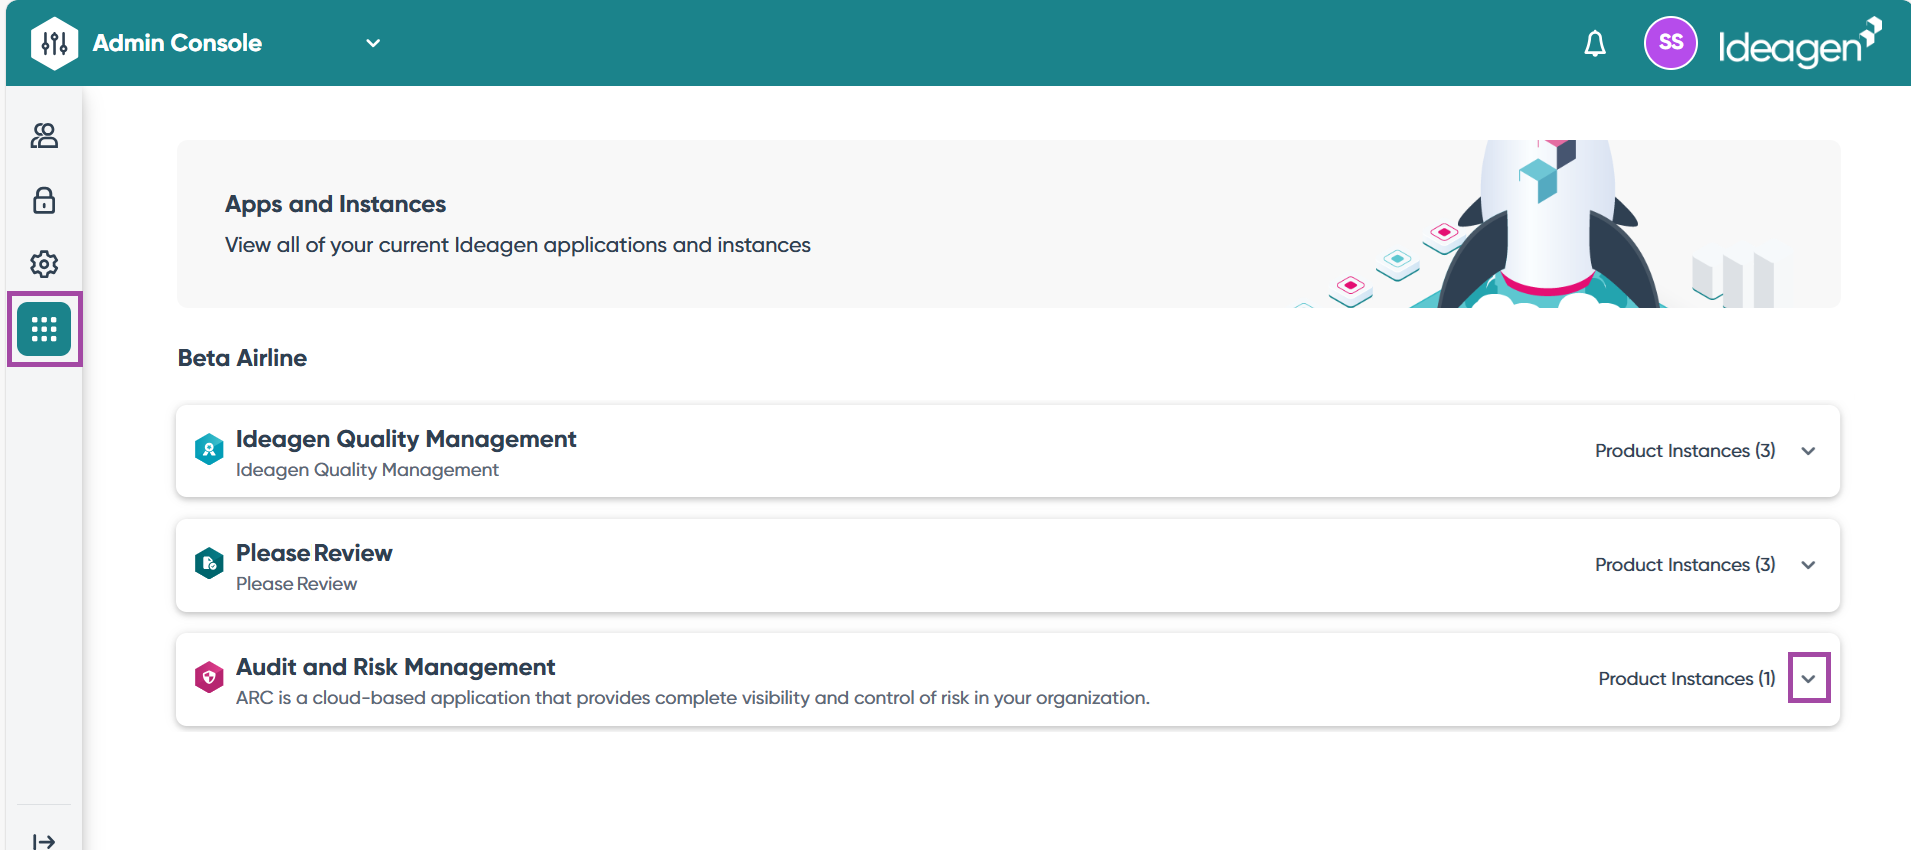Click the Ideagen Quality Management title
Screen dimensions: 1911x850
[406, 439]
